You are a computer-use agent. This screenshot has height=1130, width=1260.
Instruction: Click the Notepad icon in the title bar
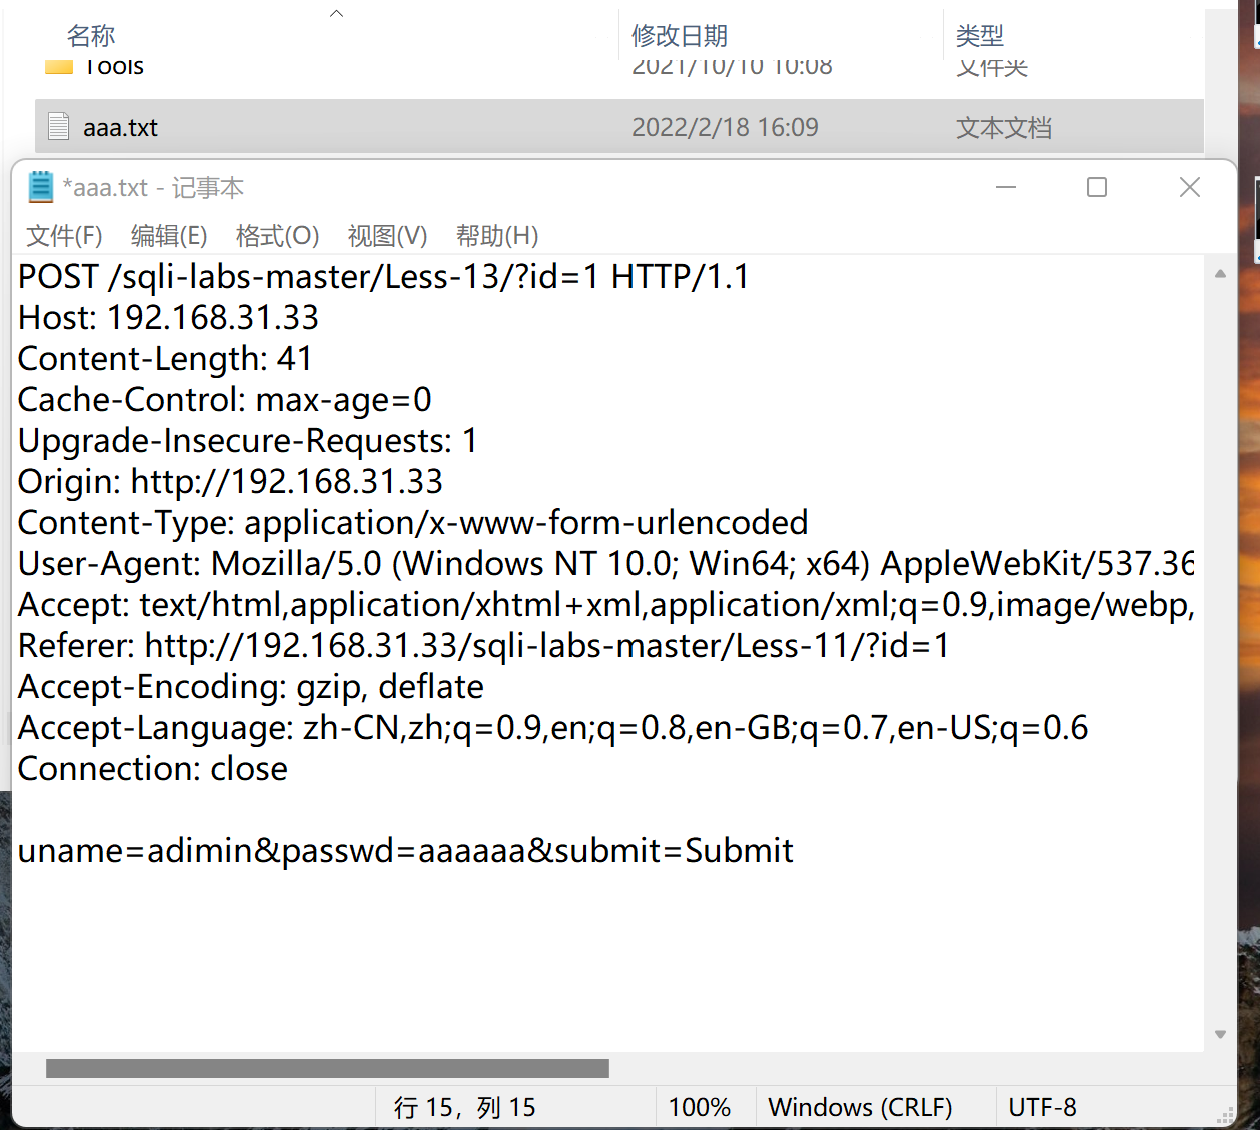(39, 186)
